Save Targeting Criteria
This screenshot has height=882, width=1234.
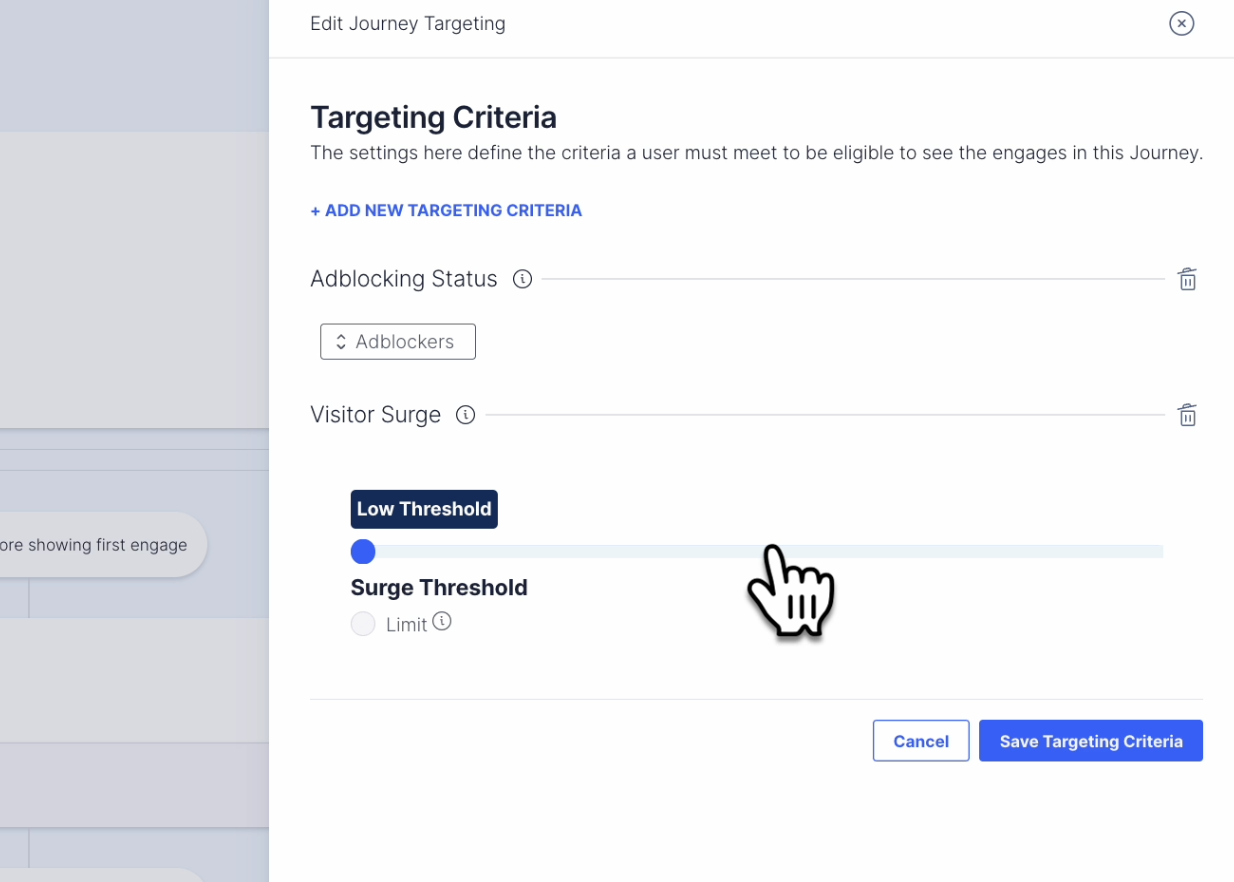point(1091,741)
